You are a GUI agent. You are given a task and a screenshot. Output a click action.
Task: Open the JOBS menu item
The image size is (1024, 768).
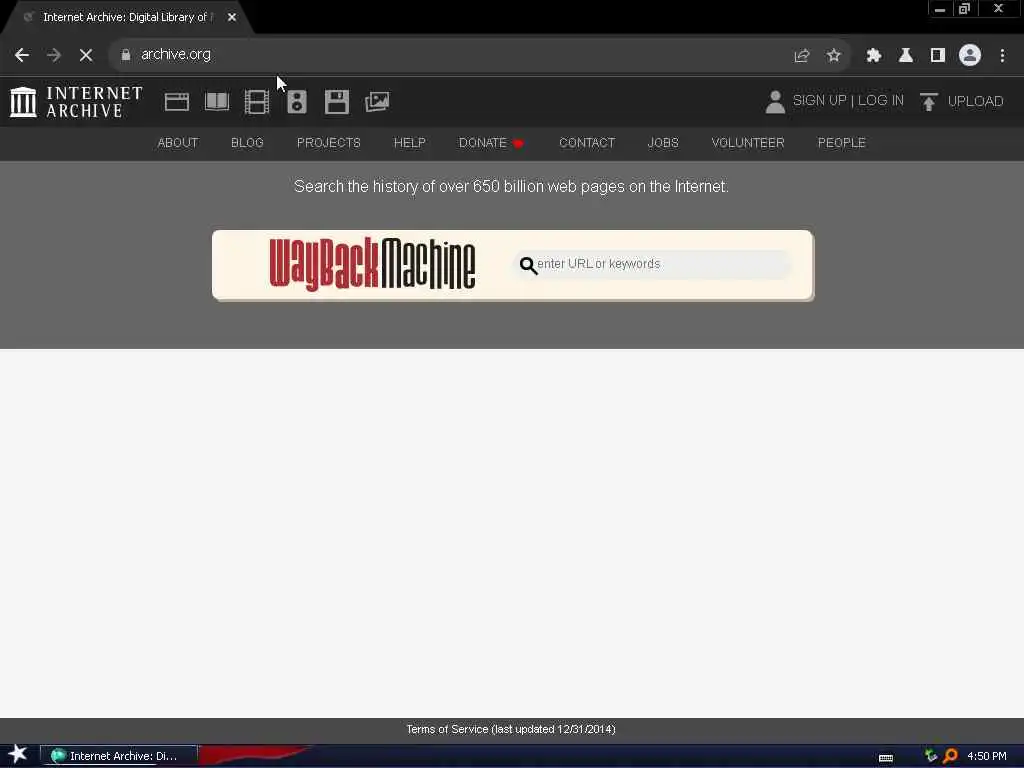(663, 142)
